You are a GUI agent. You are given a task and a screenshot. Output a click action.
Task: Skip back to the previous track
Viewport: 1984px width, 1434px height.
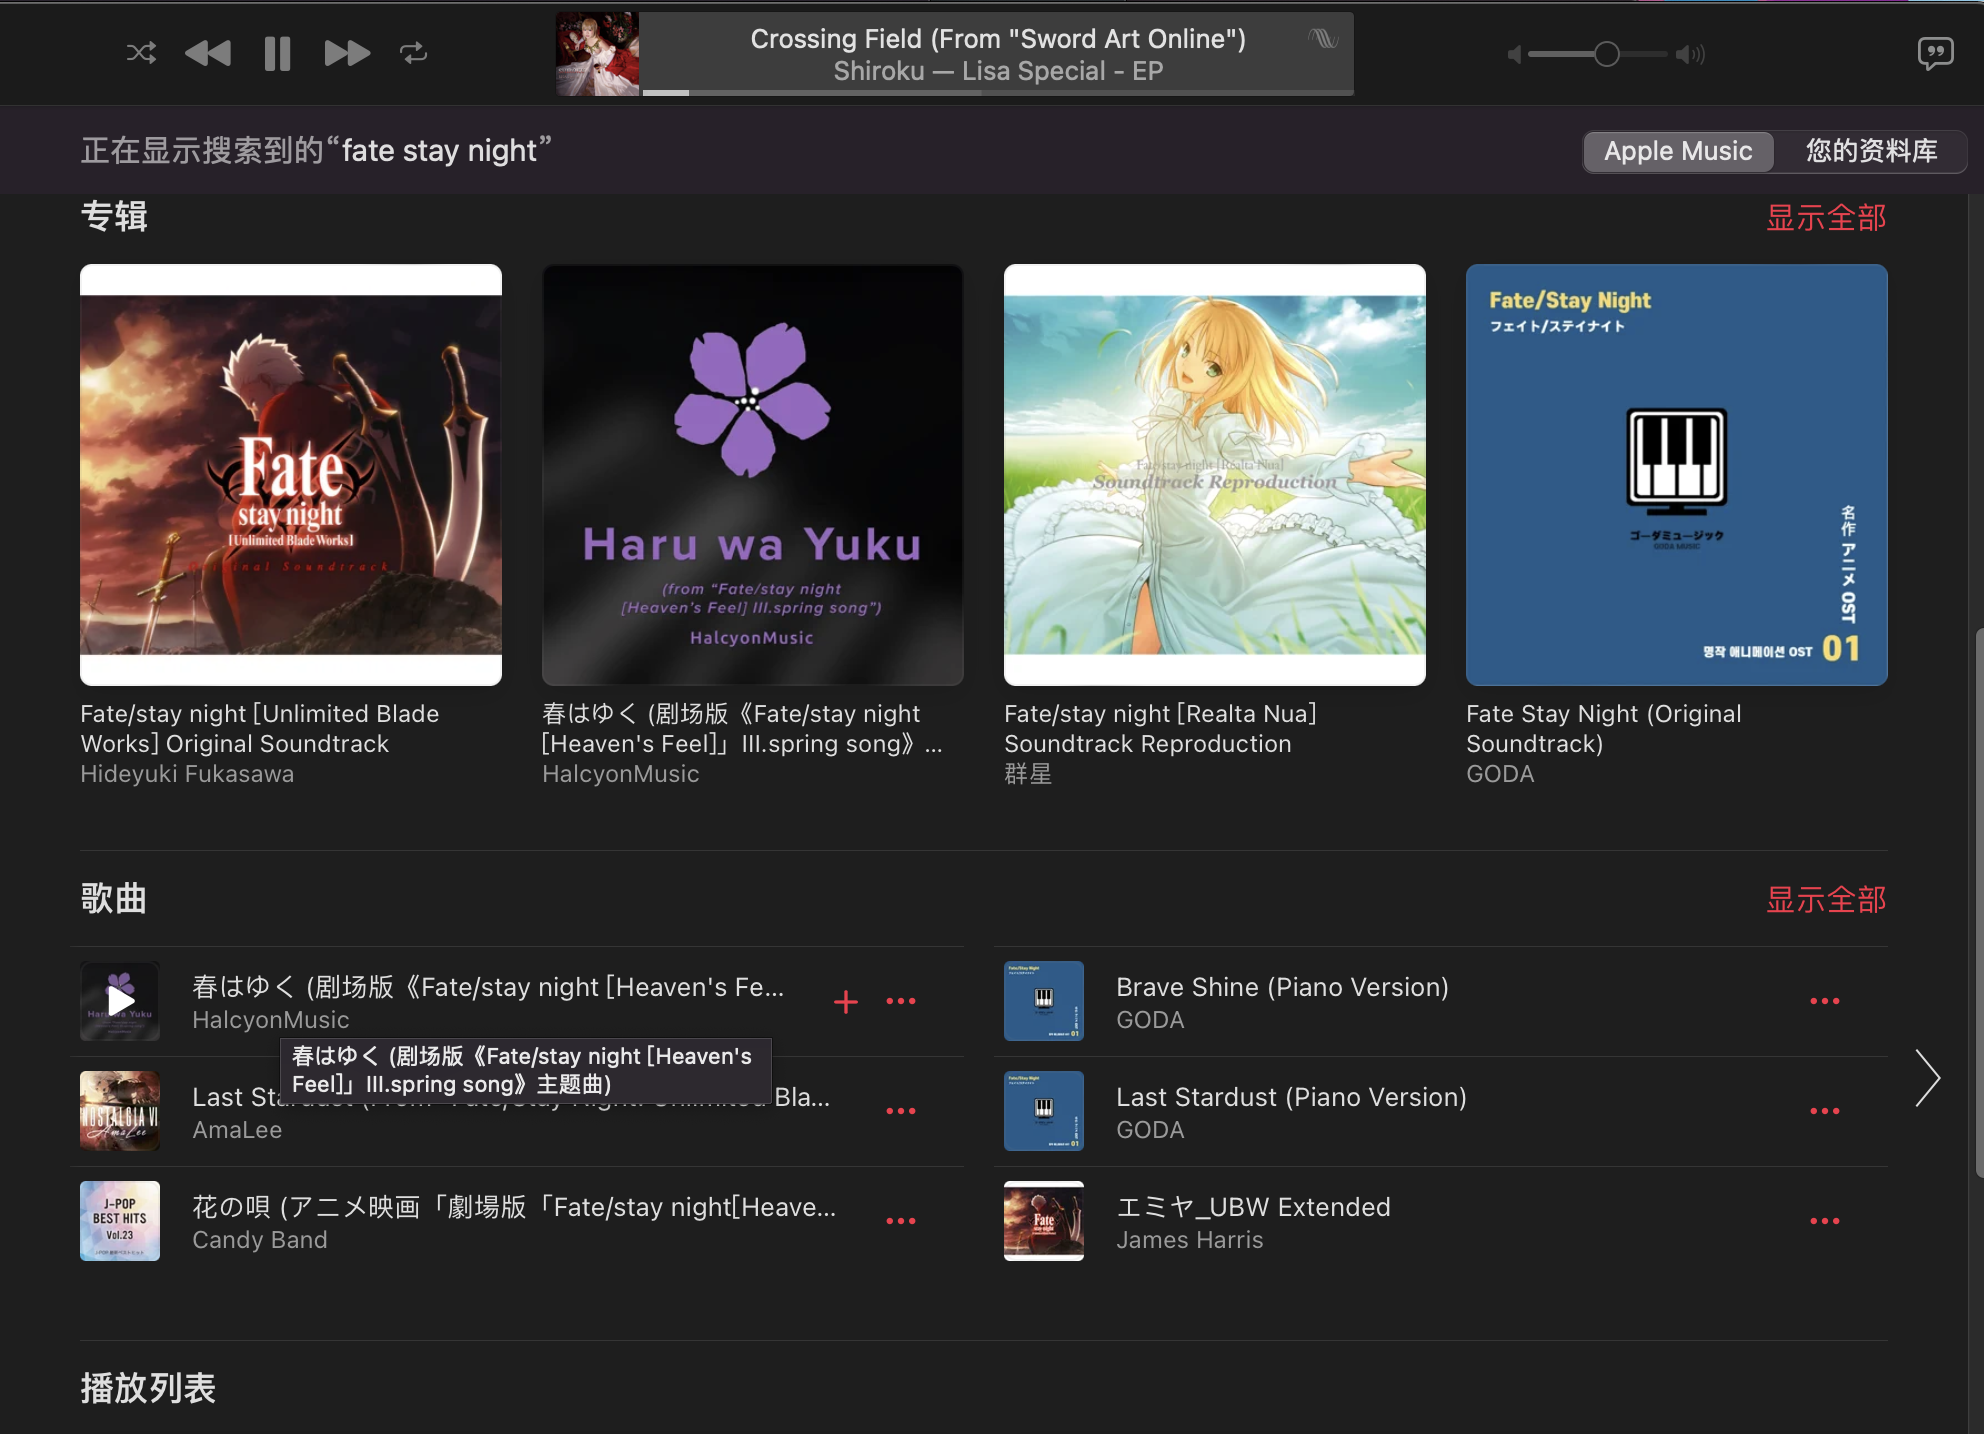coord(208,53)
